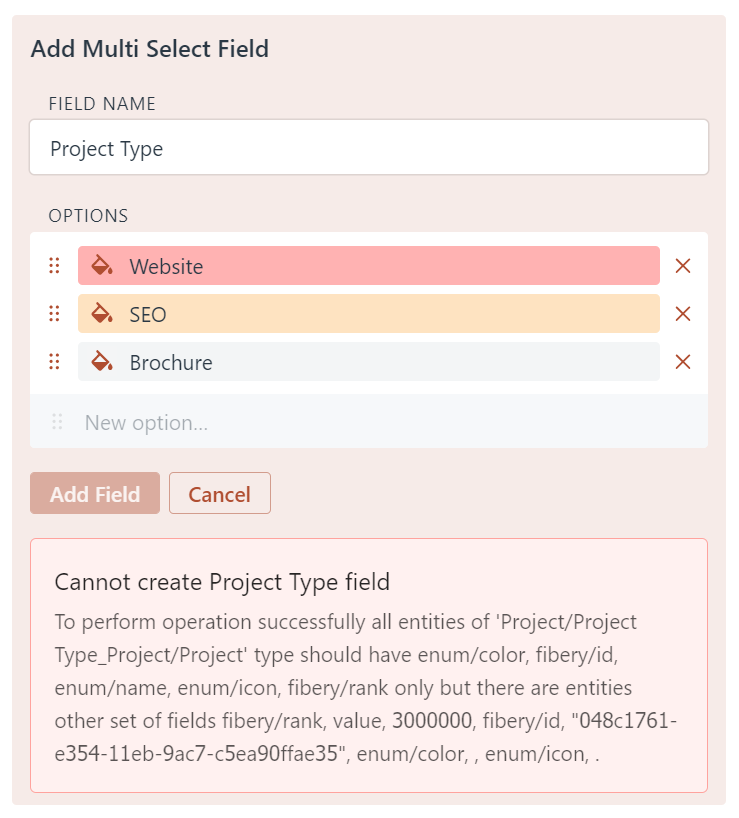Click the Cannot create Project Type heading
The width and height of the screenshot is (739, 818).
coord(222,582)
